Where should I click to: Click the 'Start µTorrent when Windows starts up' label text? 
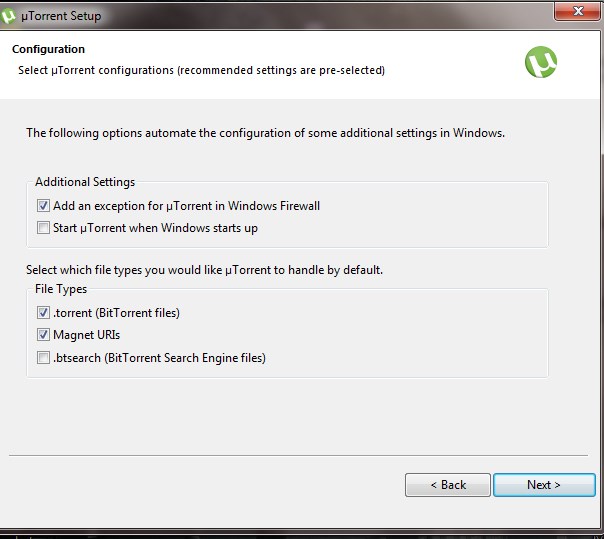[x=155, y=228]
